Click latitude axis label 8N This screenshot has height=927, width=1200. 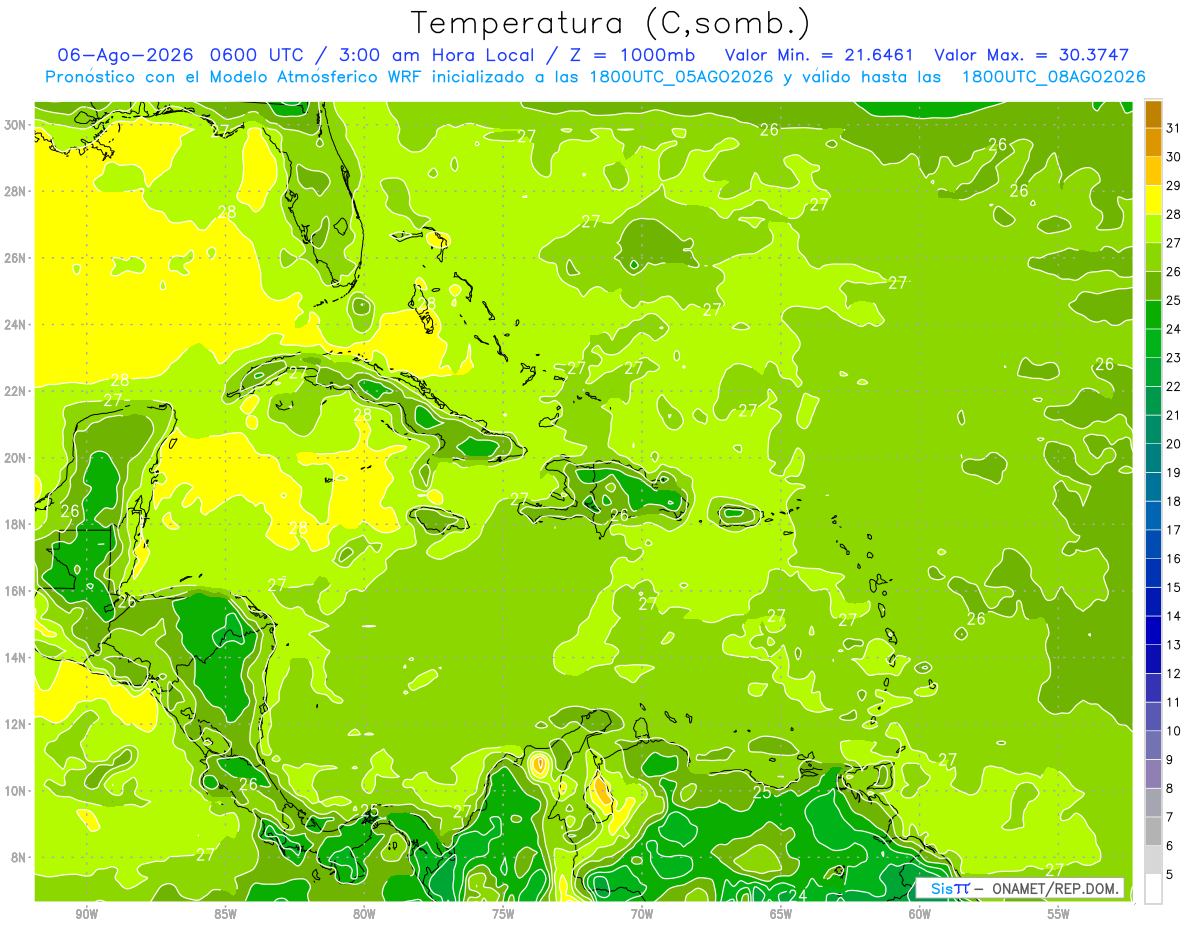coord(19,858)
